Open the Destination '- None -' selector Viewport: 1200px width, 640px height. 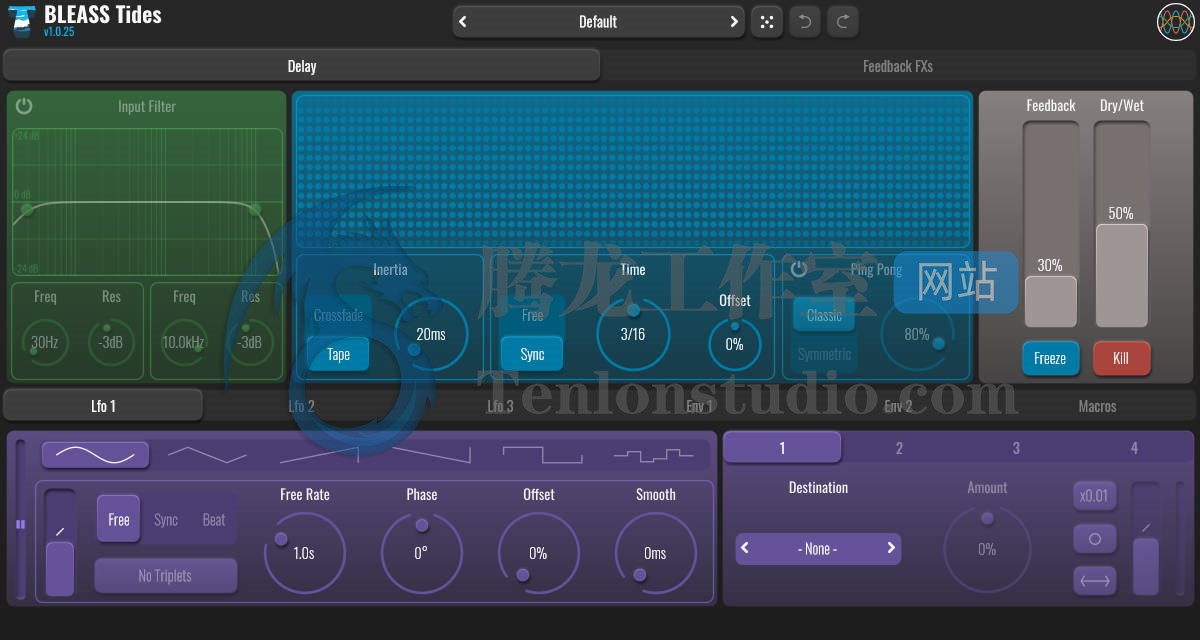818,548
